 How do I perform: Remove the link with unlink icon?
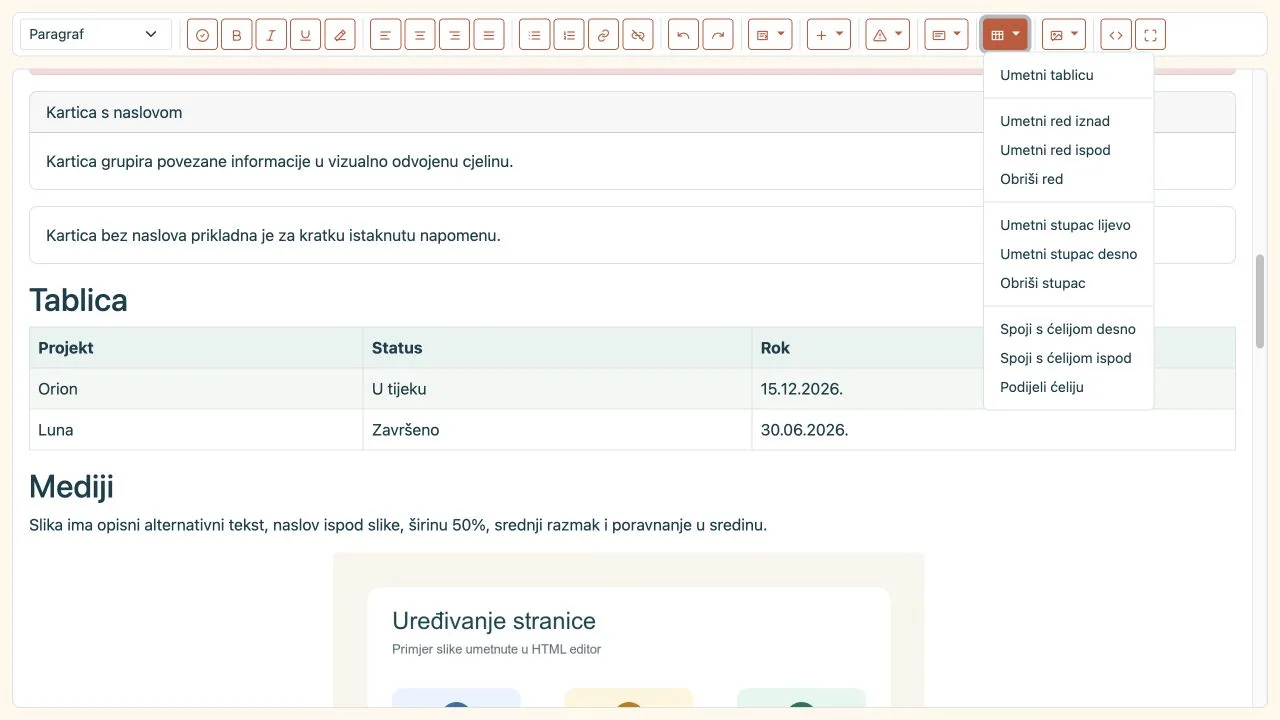coord(638,35)
